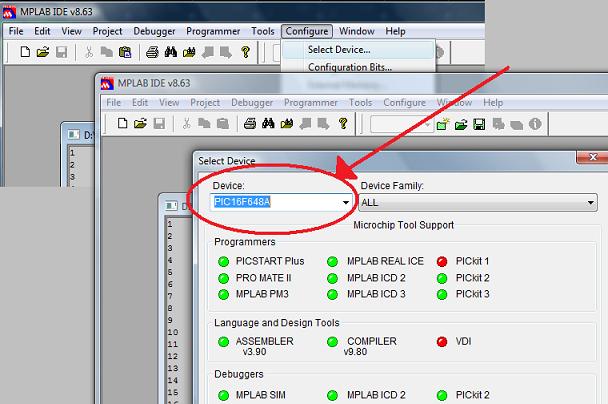
Task: Open Edit menu in rear MPLAB window
Action: 42,31
